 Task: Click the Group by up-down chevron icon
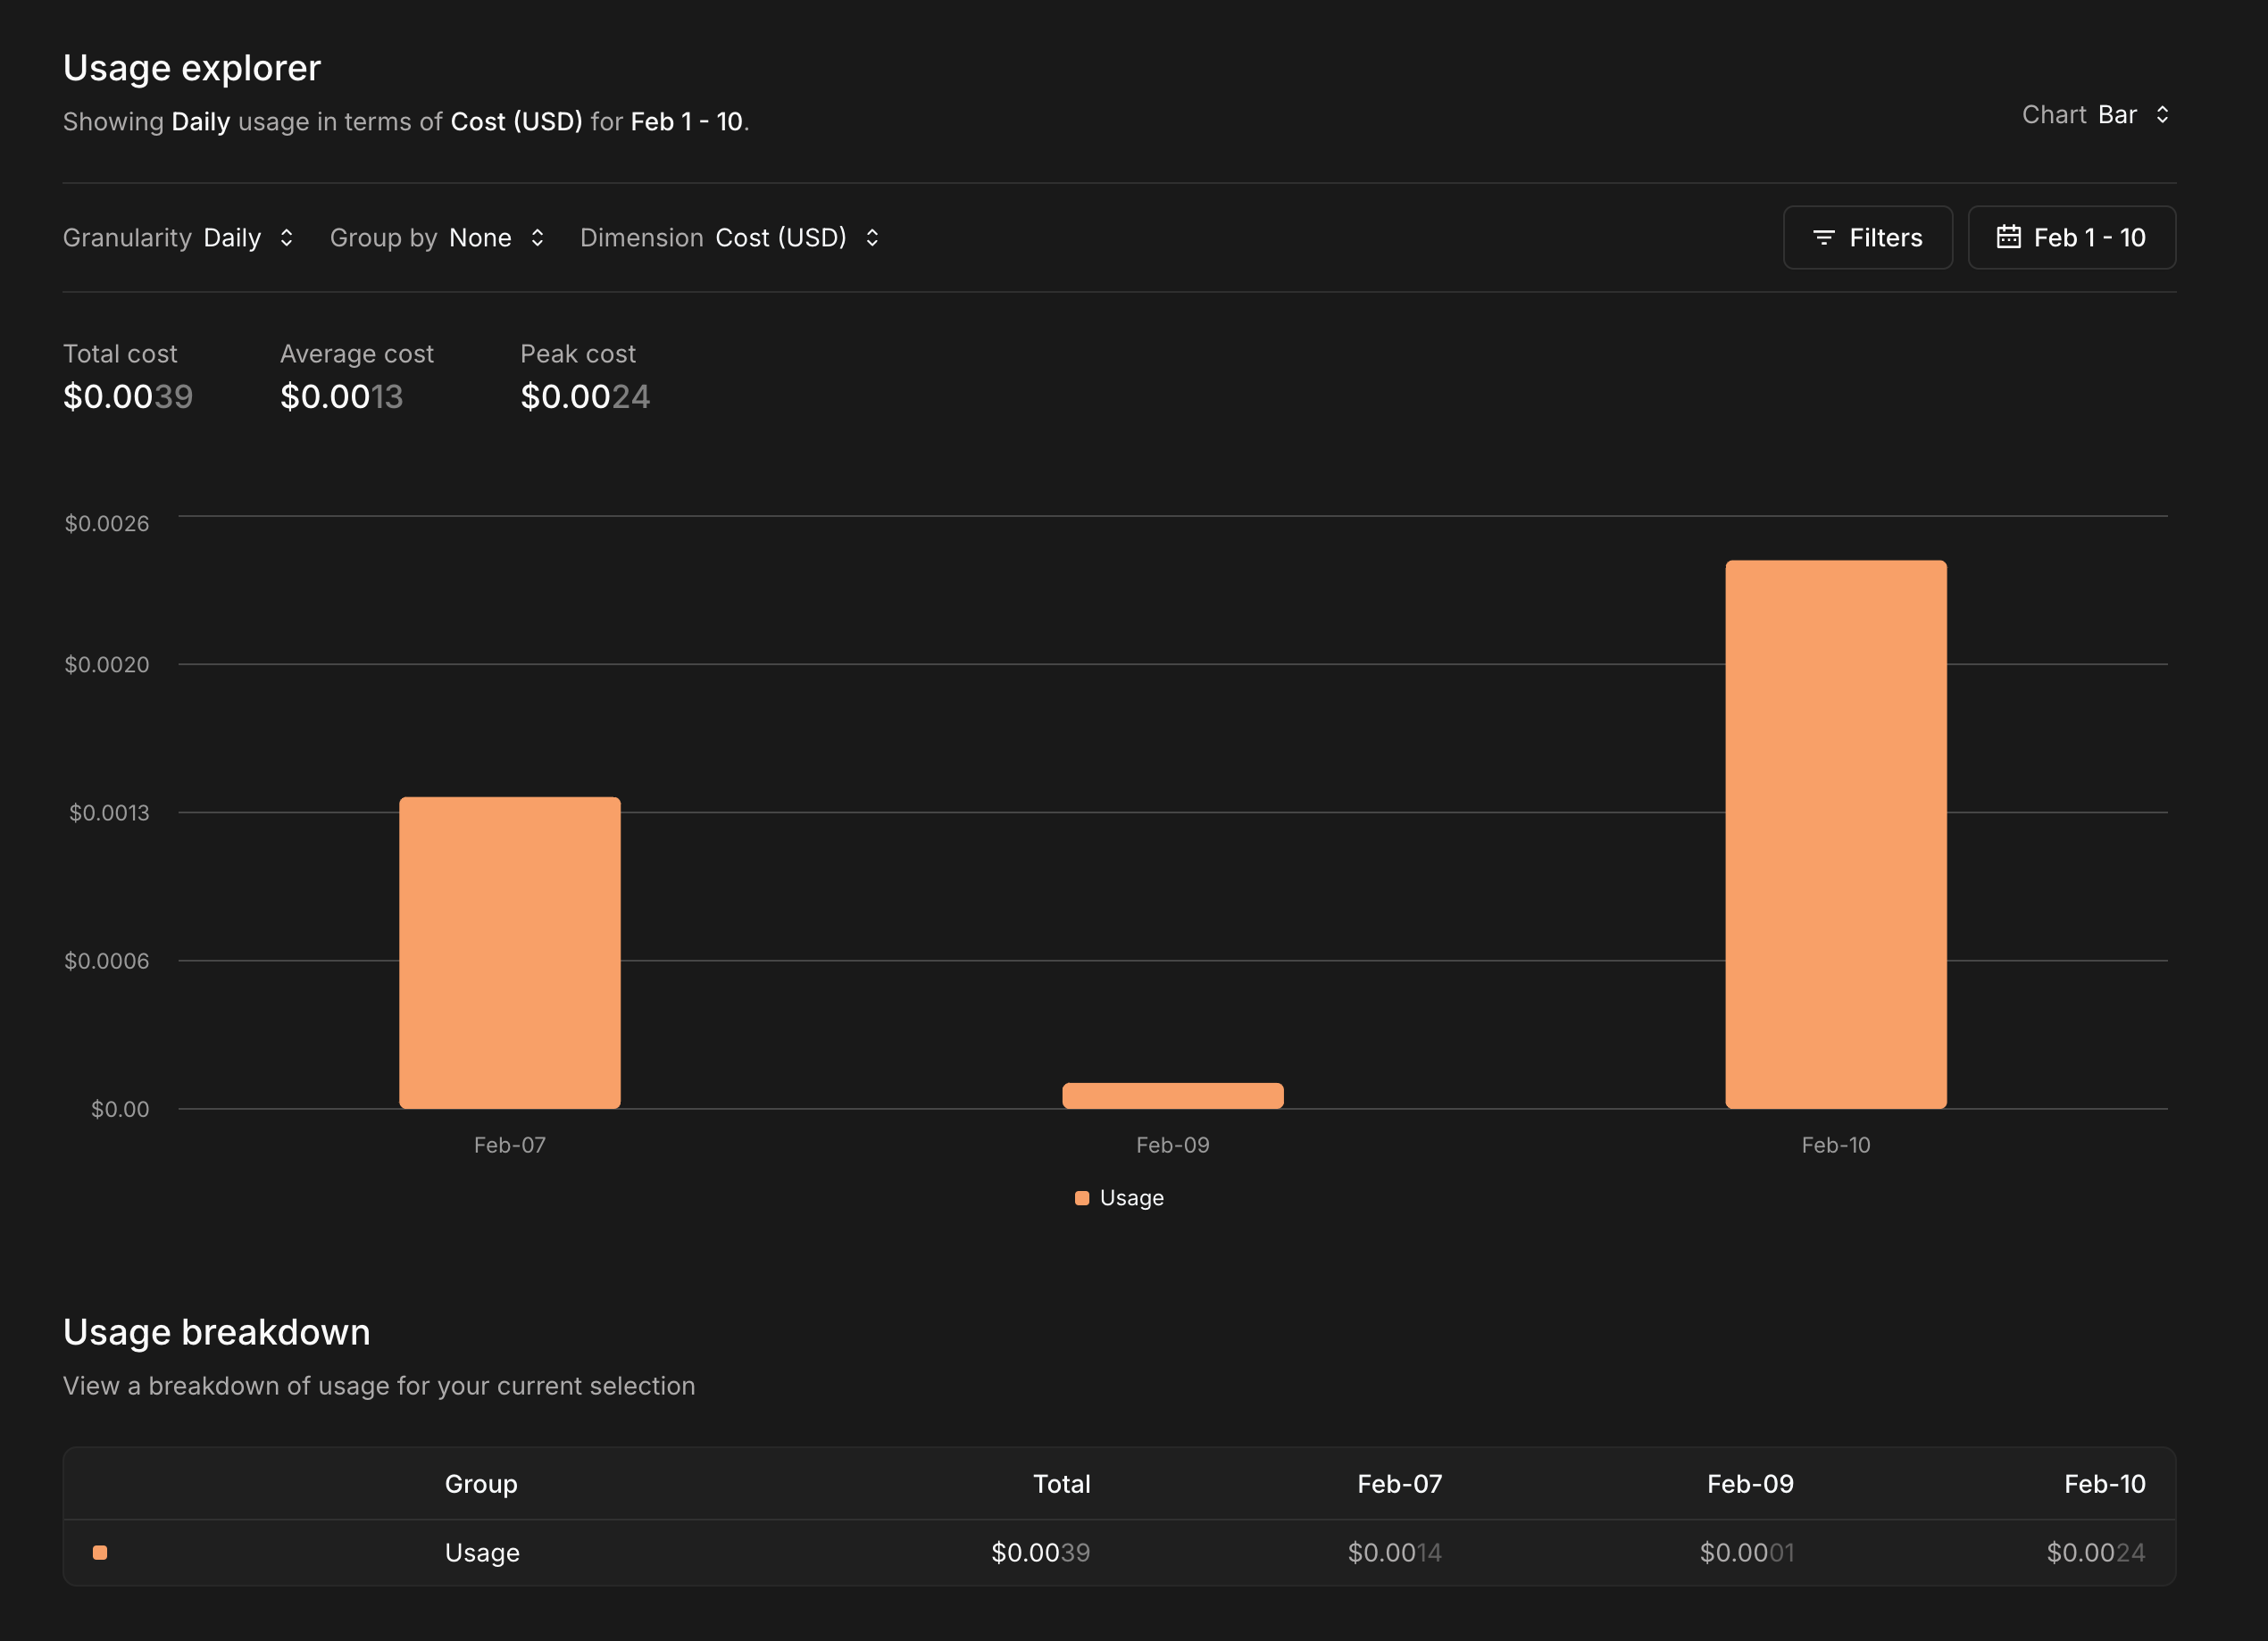point(537,238)
